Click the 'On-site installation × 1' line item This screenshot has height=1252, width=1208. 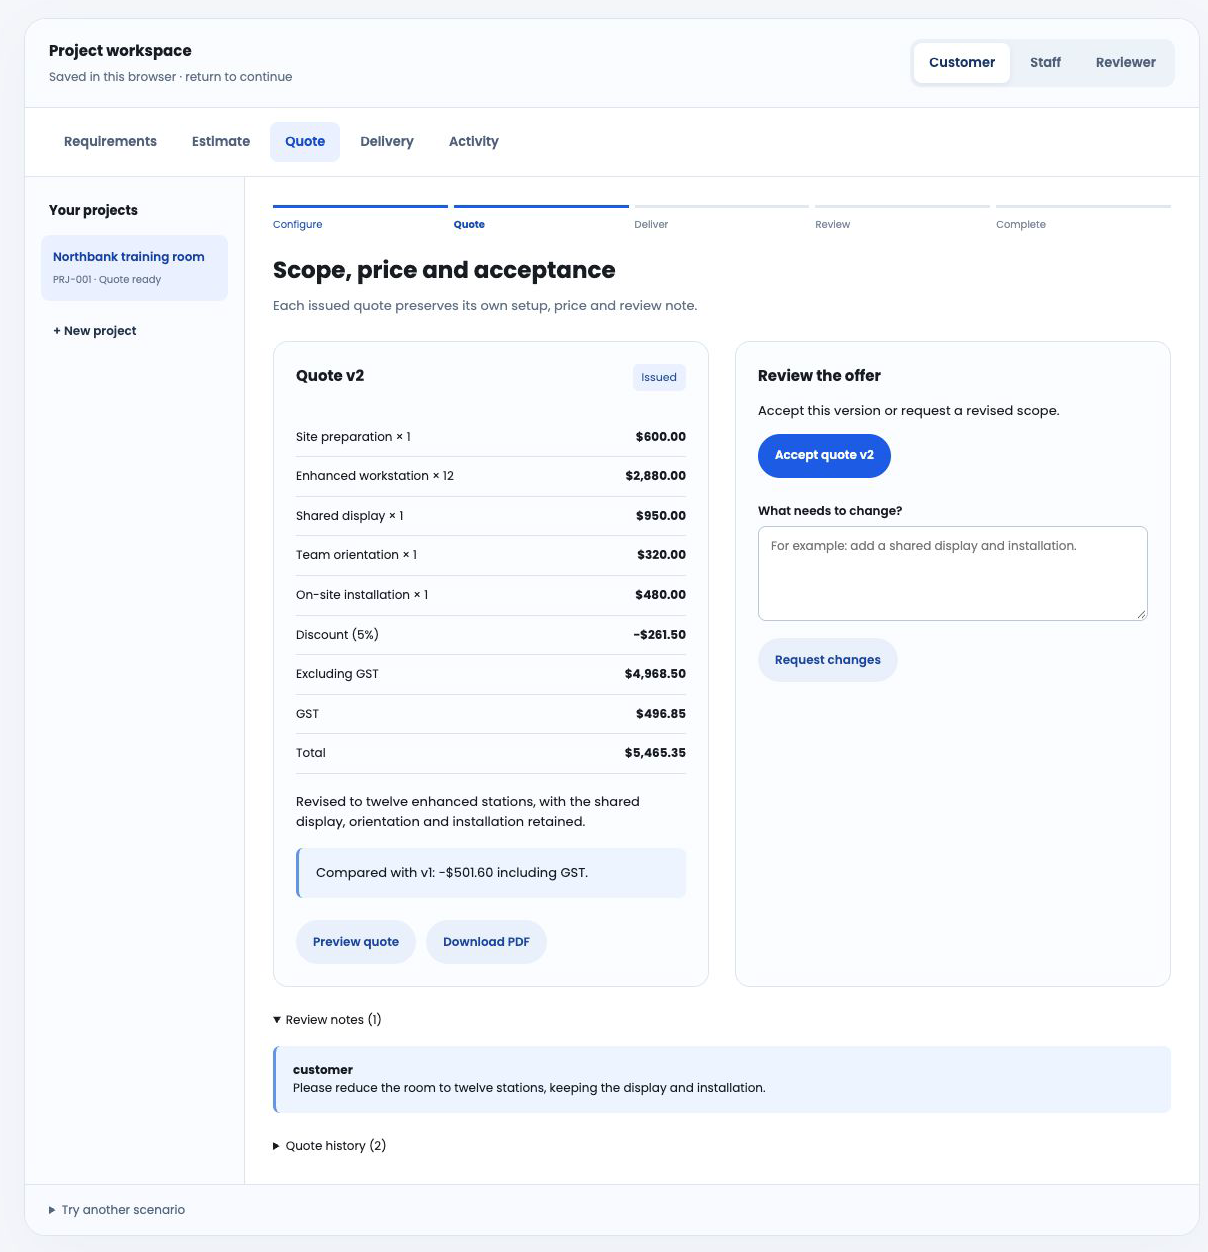click(x=491, y=595)
